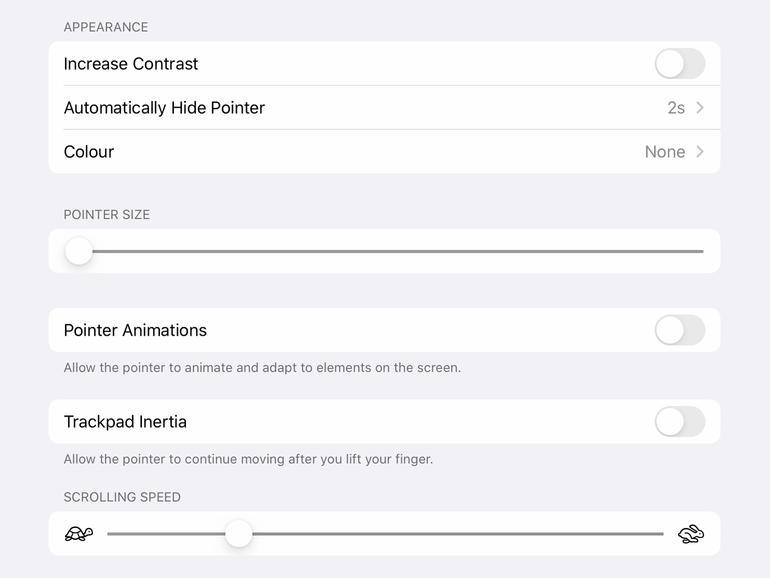The image size is (770, 578).
Task: Click the Pointer Size slider knob
Action: coord(79,251)
